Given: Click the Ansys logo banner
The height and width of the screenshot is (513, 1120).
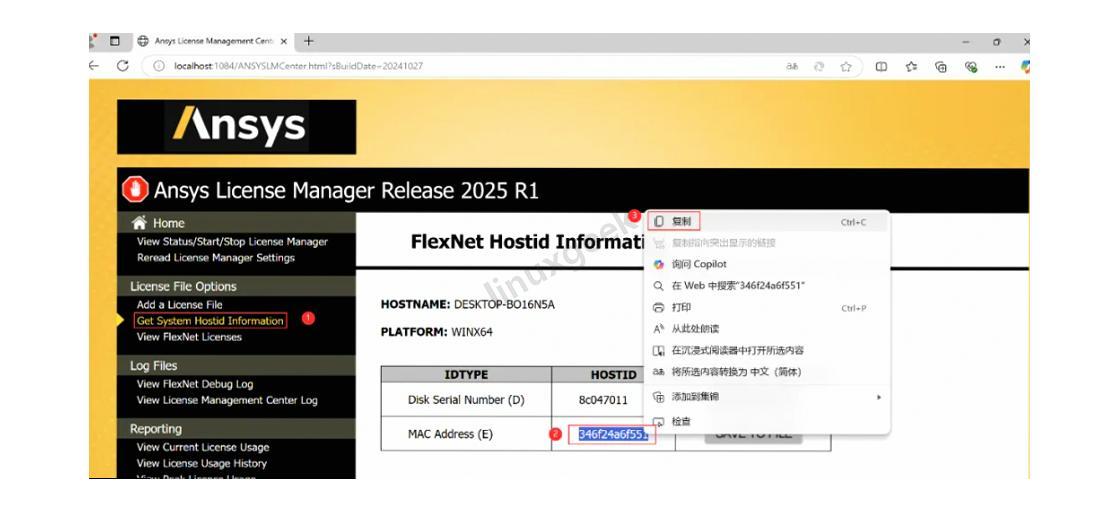Looking at the screenshot, I should (236, 126).
